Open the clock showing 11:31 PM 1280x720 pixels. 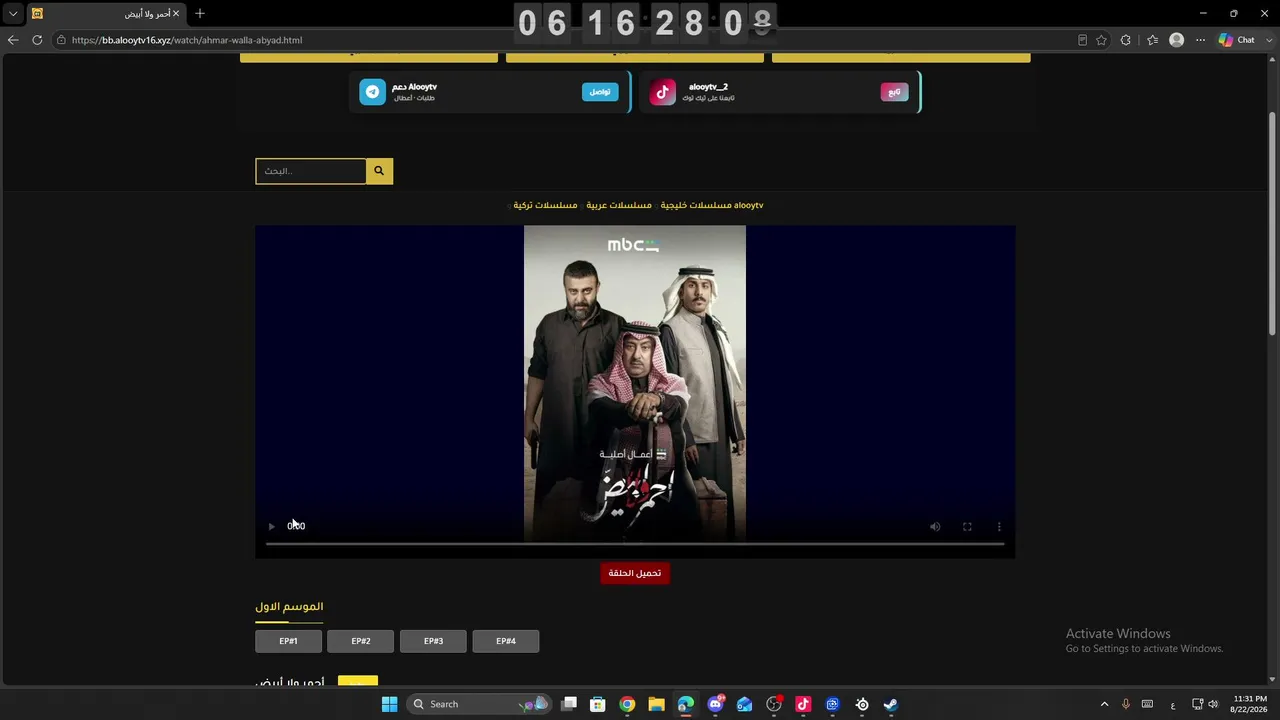click(x=1250, y=704)
